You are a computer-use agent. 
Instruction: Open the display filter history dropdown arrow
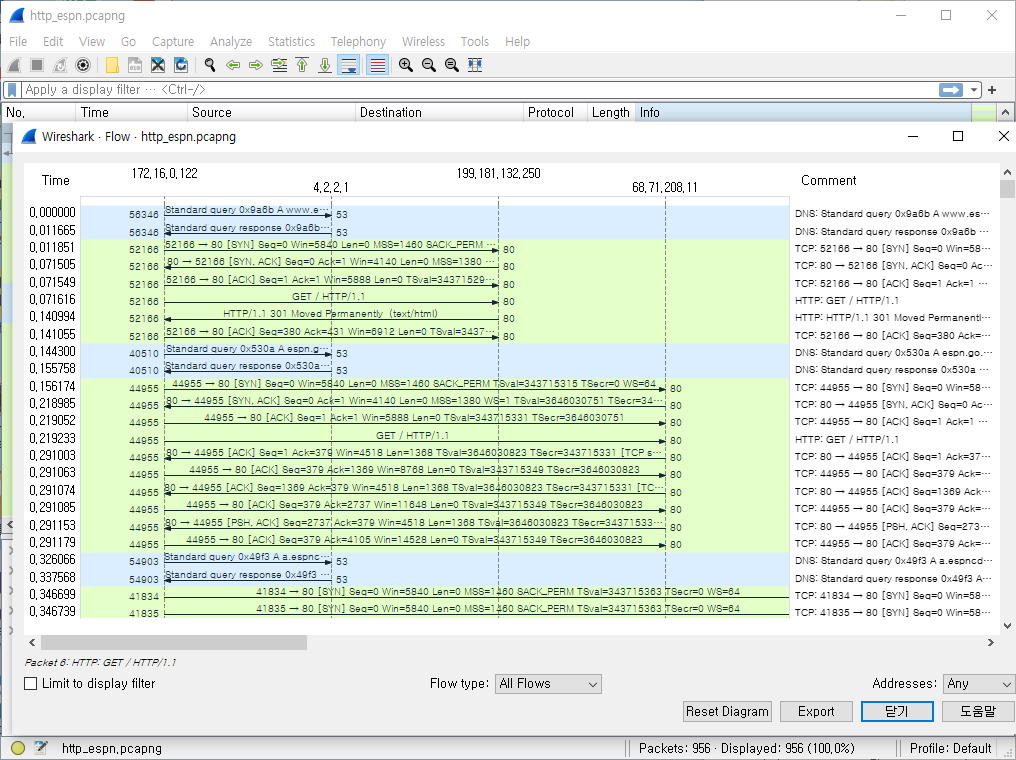point(973,90)
